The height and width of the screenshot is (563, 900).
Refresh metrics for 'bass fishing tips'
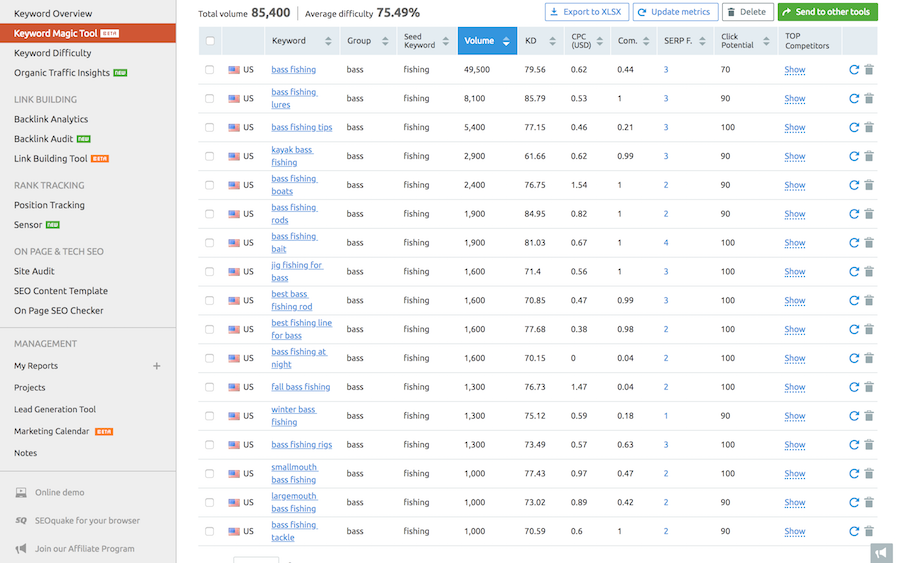pyautogui.click(x=854, y=127)
